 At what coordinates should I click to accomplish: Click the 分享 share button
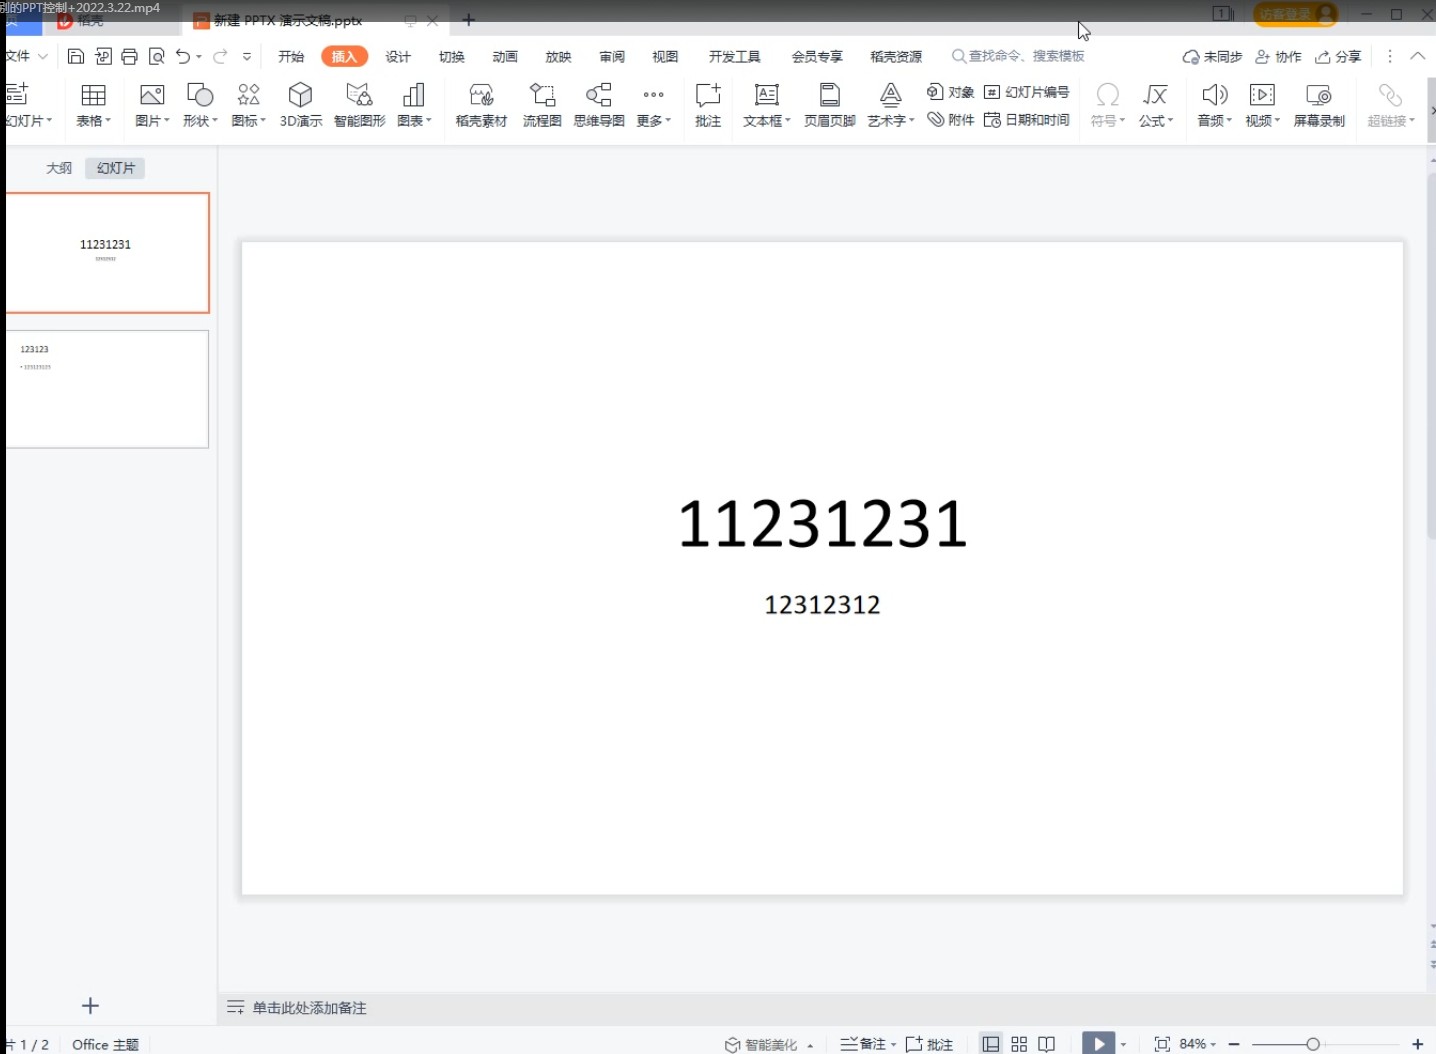tap(1338, 56)
